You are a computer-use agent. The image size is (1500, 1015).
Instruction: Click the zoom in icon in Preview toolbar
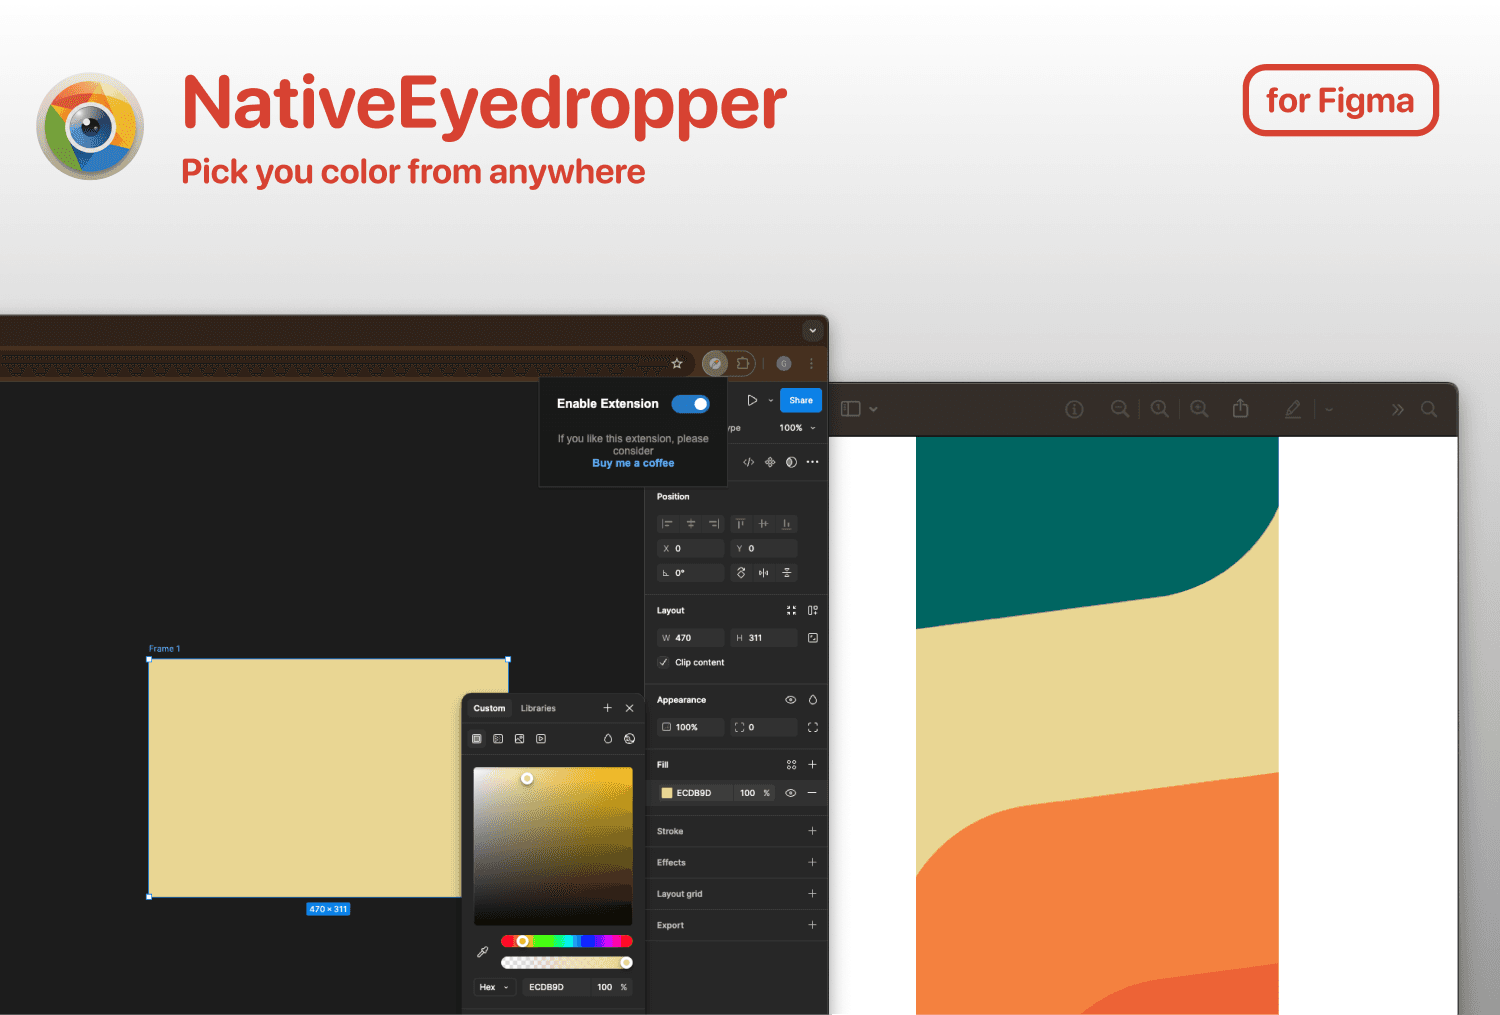(x=1199, y=408)
